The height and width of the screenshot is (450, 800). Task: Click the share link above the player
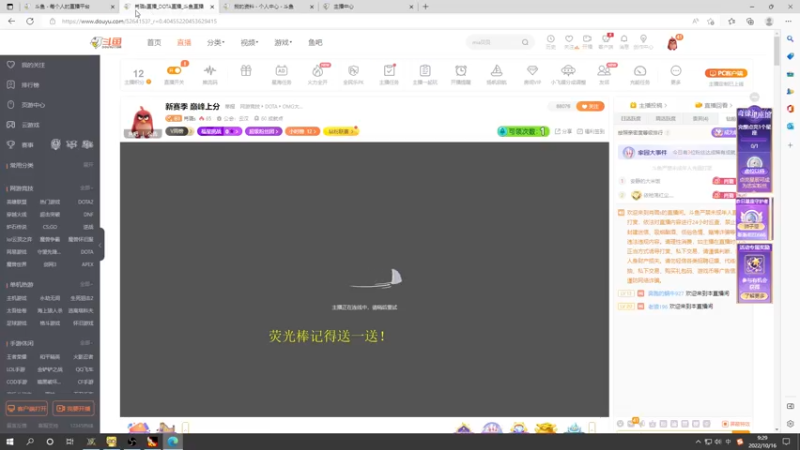tap(563, 132)
